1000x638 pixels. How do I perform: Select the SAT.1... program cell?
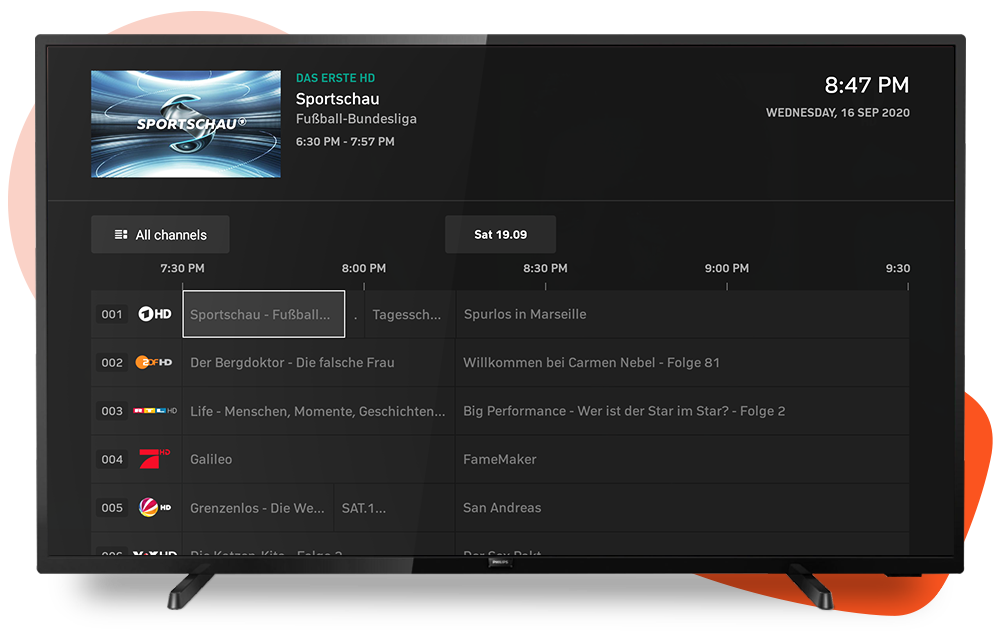tap(395, 508)
